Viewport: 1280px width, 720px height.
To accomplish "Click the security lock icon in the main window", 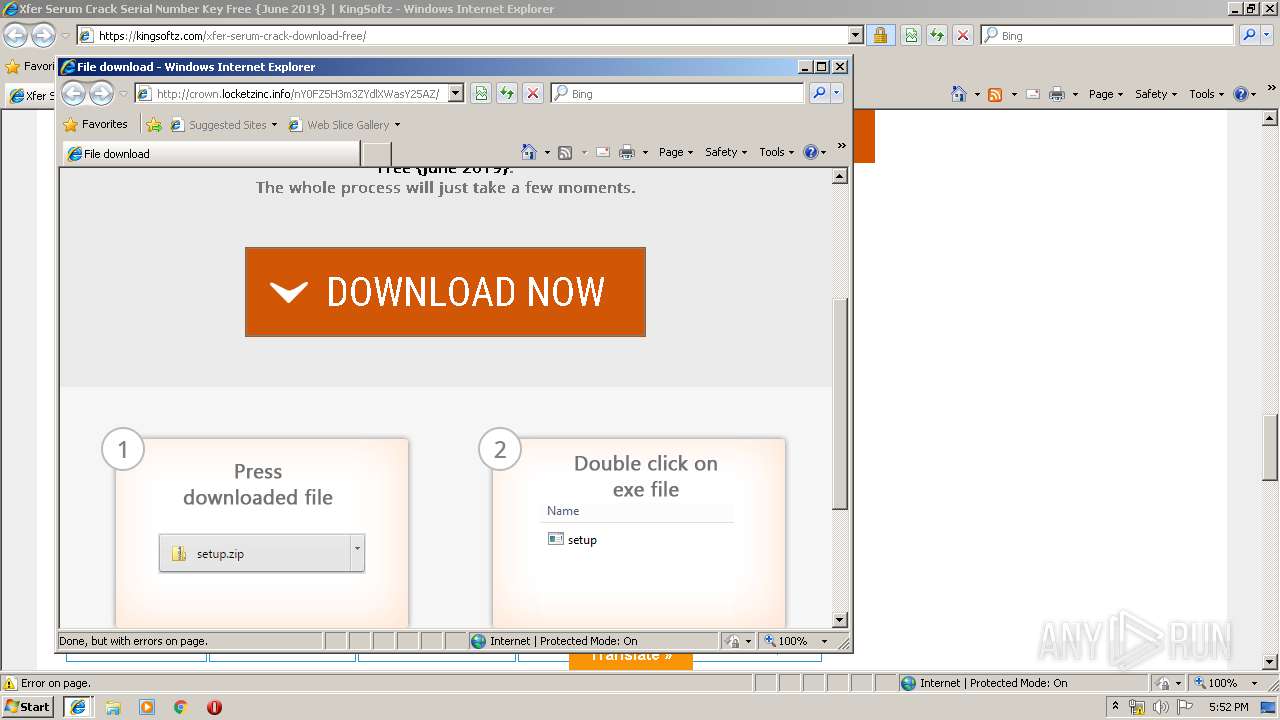I will (880, 35).
